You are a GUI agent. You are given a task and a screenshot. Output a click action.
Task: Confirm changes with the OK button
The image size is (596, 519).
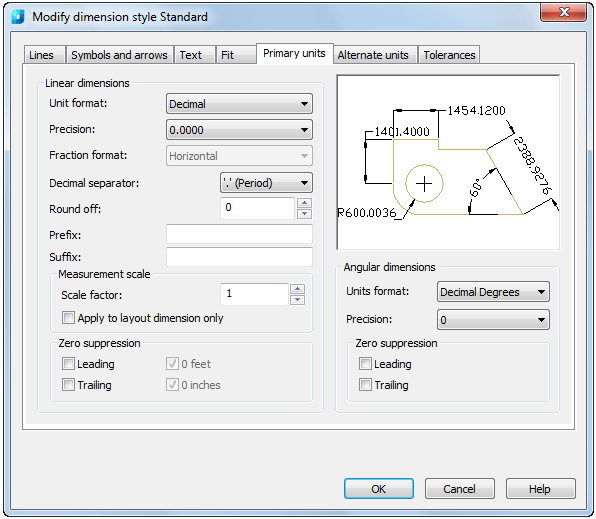tap(379, 489)
